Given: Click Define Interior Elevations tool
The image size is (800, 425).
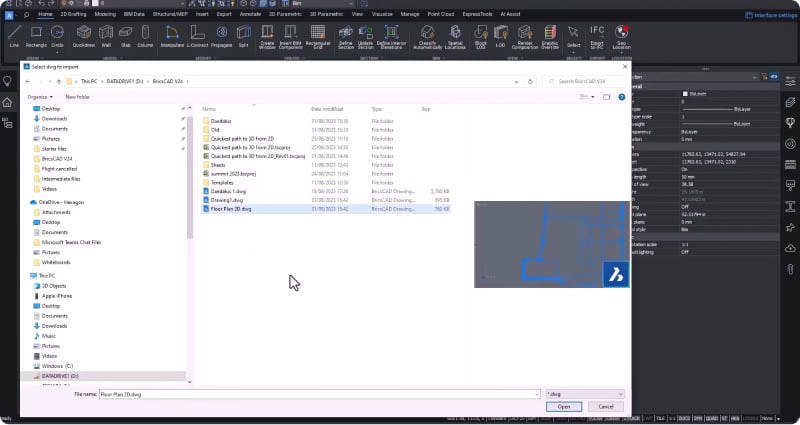Looking at the screenshot, I should click(391, 37).
